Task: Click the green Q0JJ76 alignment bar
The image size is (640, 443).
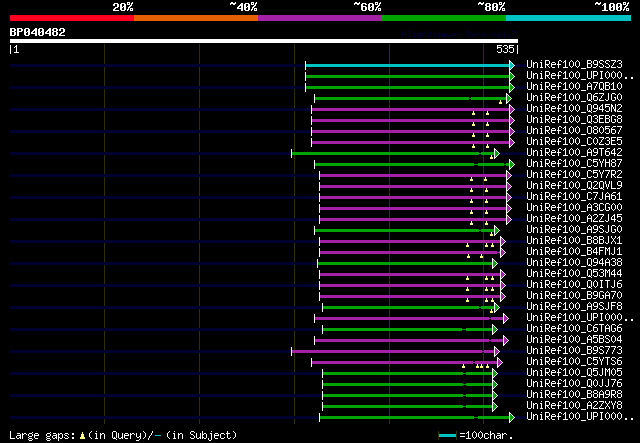Action: (407, 385)
